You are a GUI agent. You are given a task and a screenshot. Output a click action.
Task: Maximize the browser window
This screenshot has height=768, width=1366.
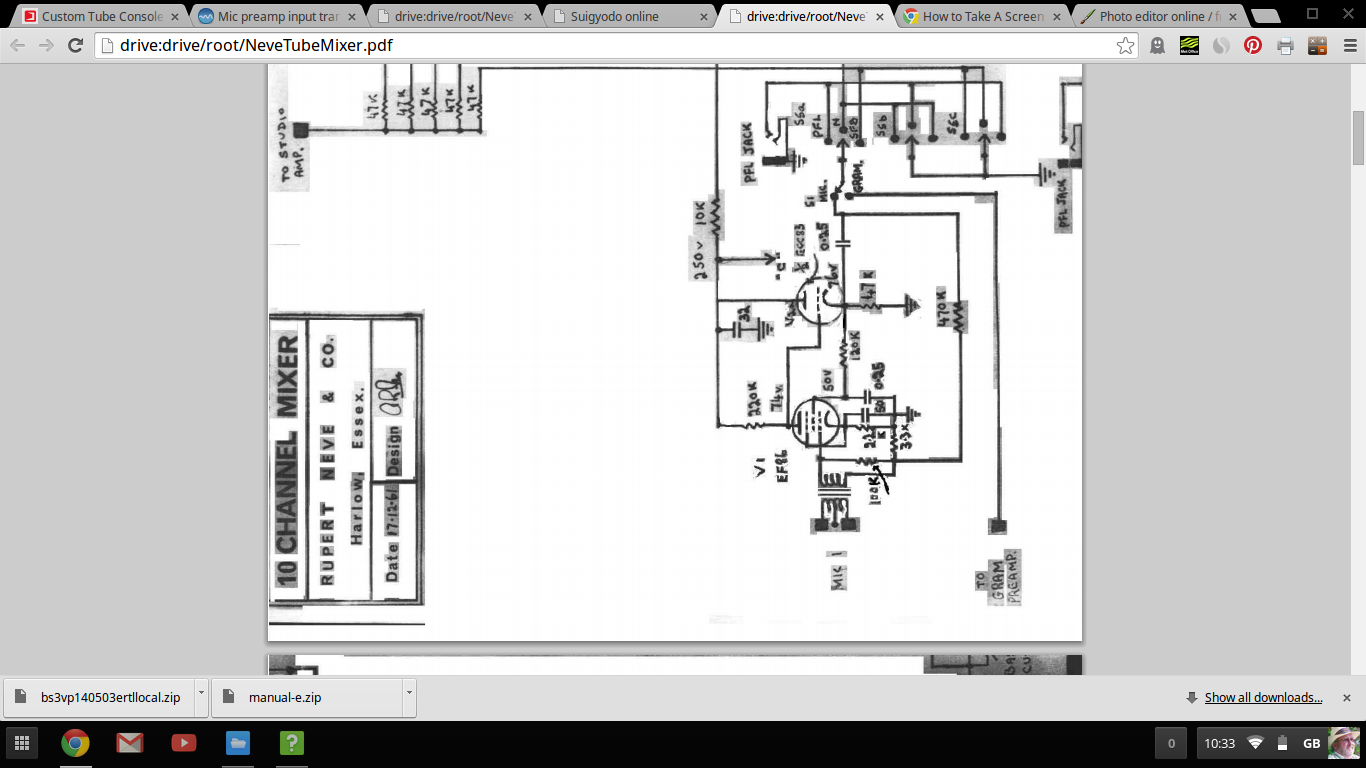click(x=1312, y=12)
